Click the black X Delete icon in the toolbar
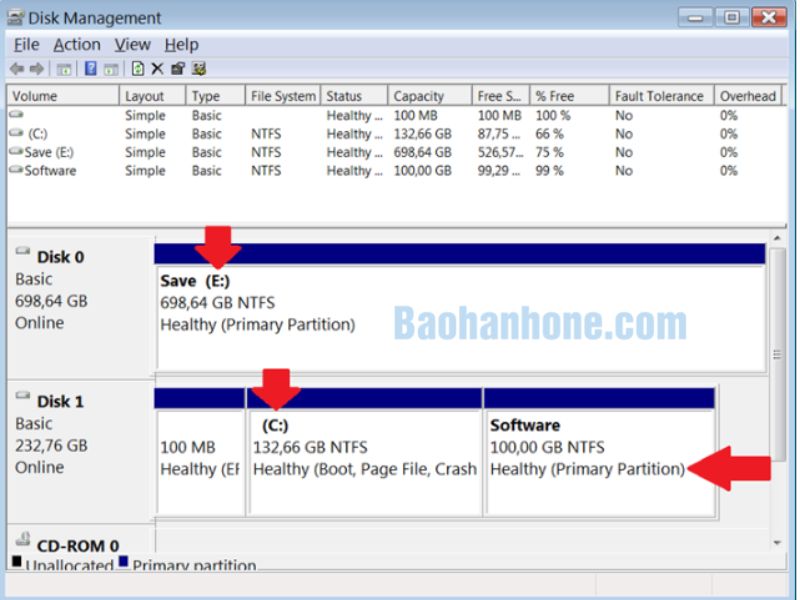Image resolution: width=800 pixels, height=600 pixels. tap(157, 69)
